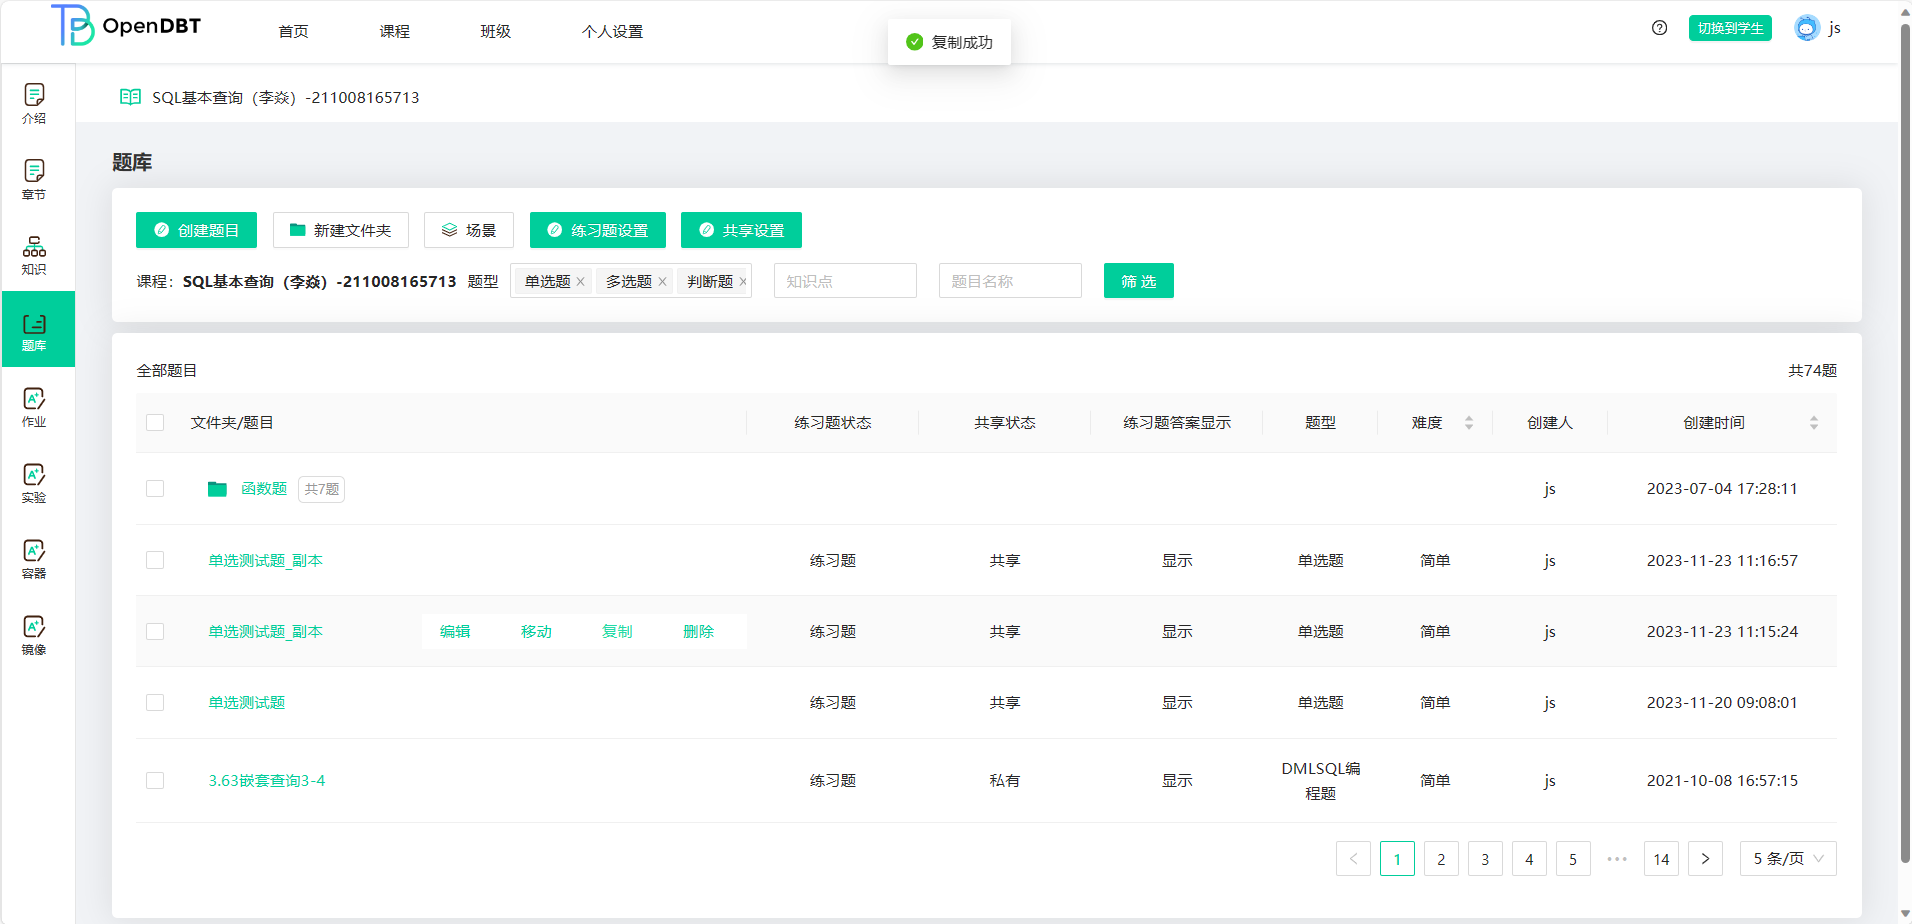Screen dimensions: 1912x924
Task: Open 课程 in top navigation
Action: coord(395,32)
